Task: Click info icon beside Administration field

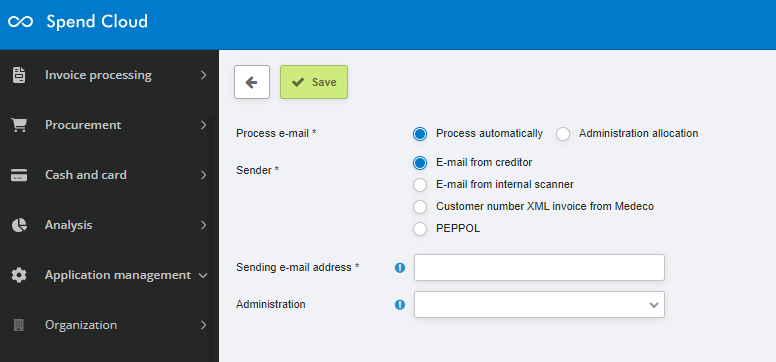Action: (x=400, y=305)
